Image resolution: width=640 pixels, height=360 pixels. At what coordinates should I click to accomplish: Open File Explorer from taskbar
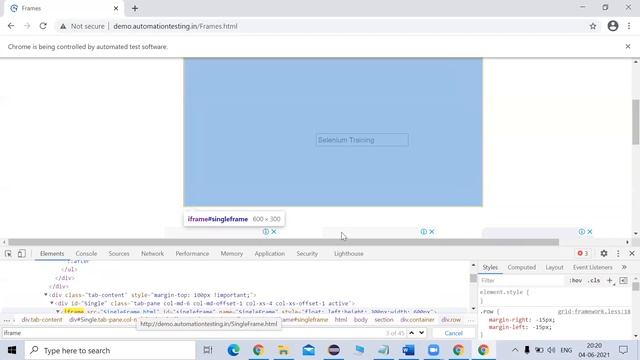[x=283, y=350]
